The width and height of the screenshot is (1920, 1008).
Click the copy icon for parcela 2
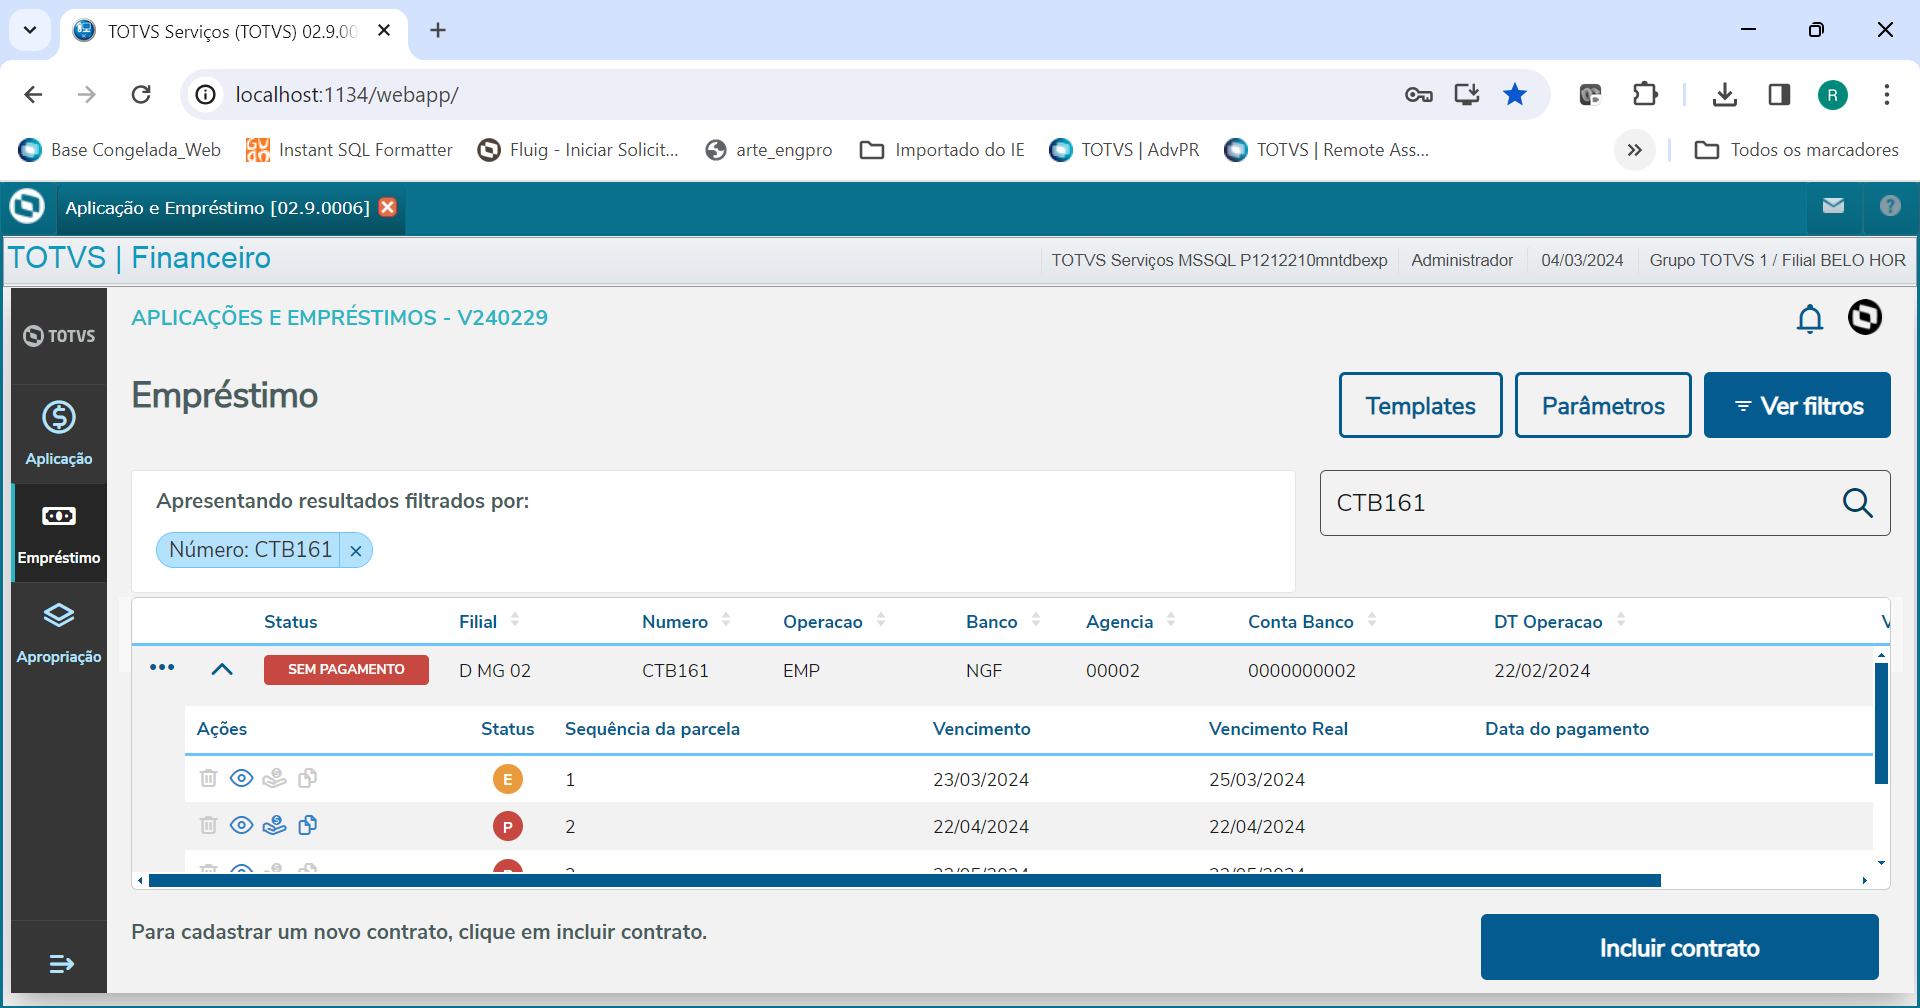click(308, 825)
